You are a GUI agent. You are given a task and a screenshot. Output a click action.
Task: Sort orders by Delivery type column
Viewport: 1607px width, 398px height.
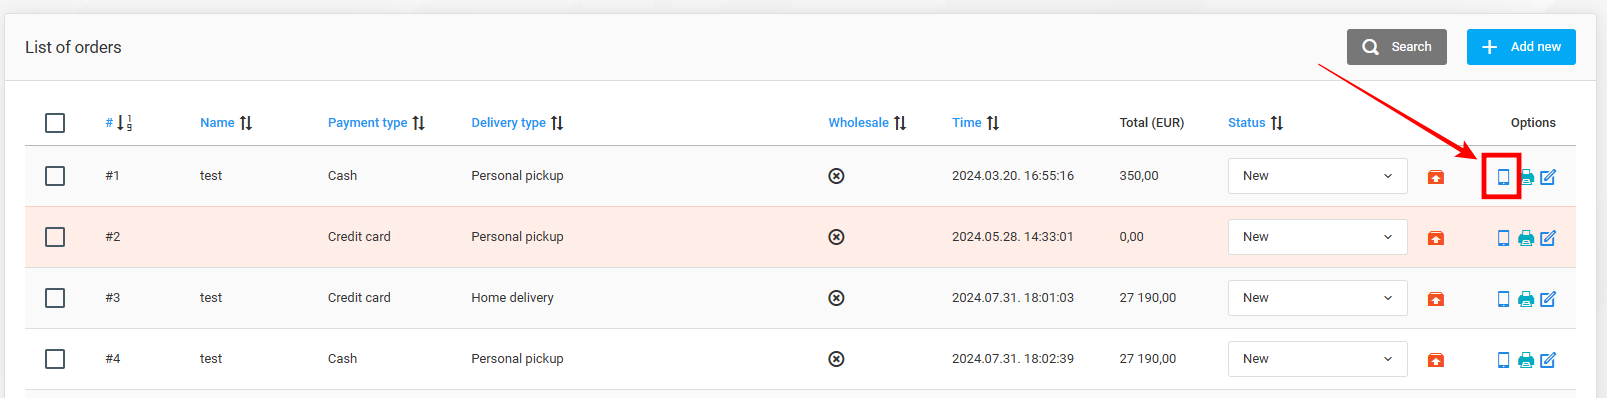(x=517, y=123)
